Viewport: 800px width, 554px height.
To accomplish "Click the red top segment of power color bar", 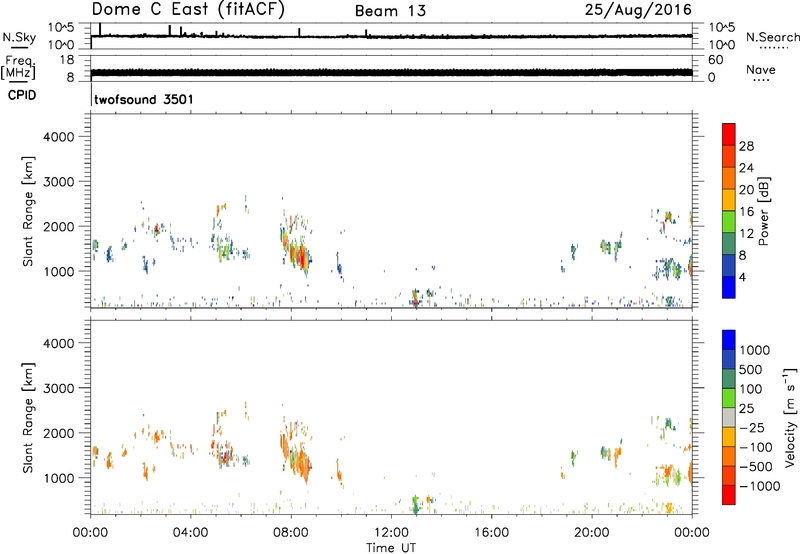I will click(x=729, y=134).
